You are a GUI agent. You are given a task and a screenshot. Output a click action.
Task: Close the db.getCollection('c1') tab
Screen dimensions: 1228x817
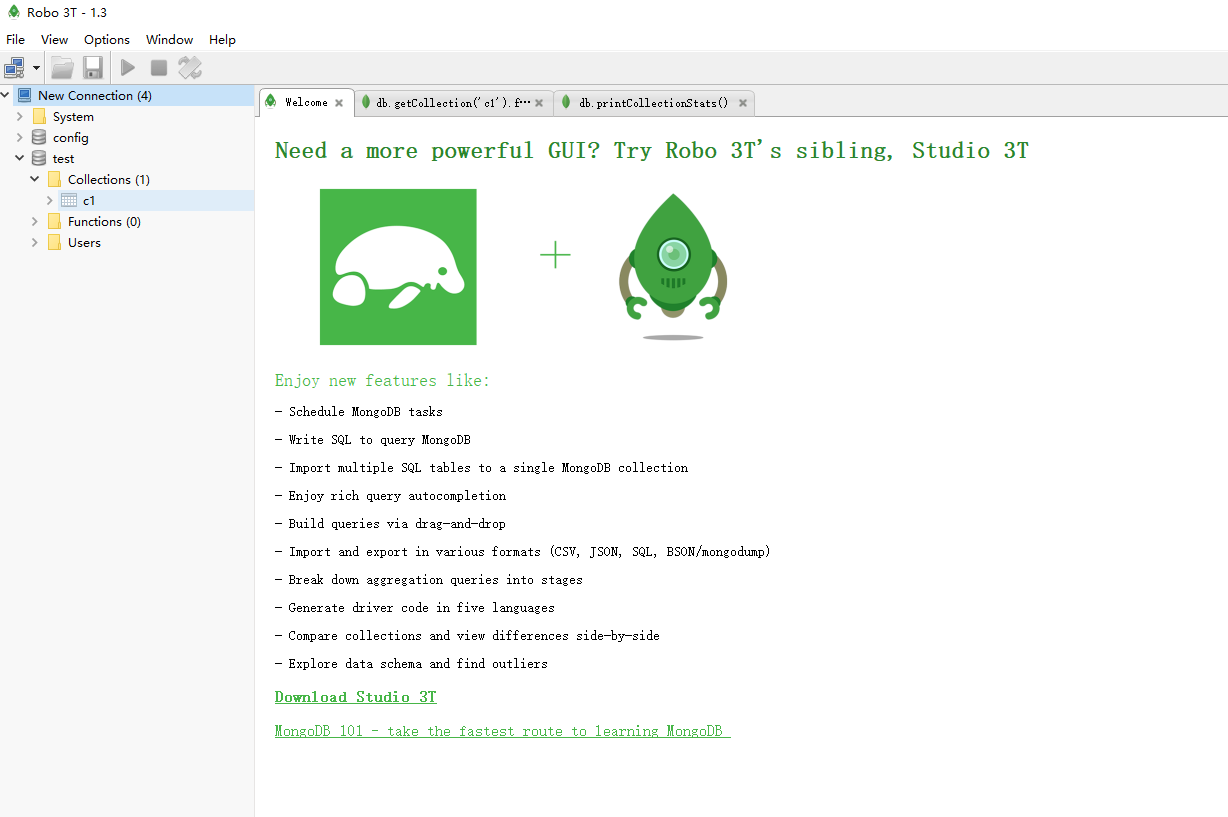(x=539, y=103)
